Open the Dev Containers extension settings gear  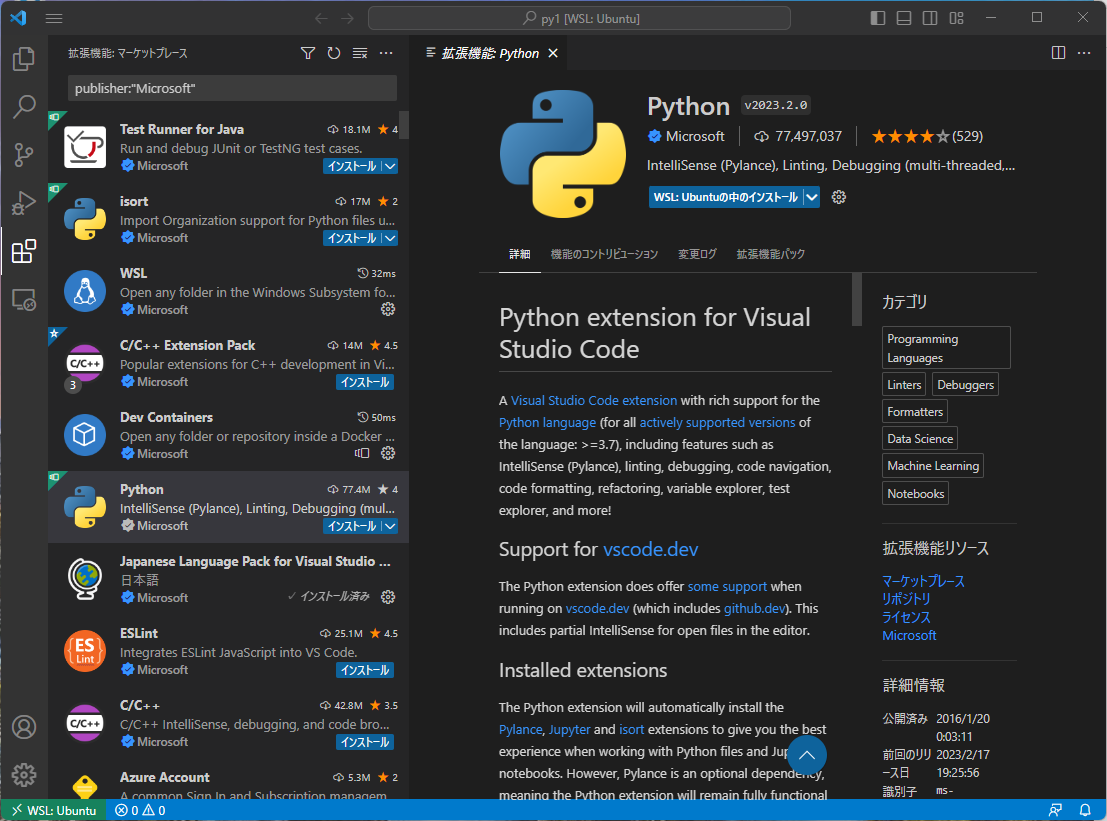coord(388,453)
